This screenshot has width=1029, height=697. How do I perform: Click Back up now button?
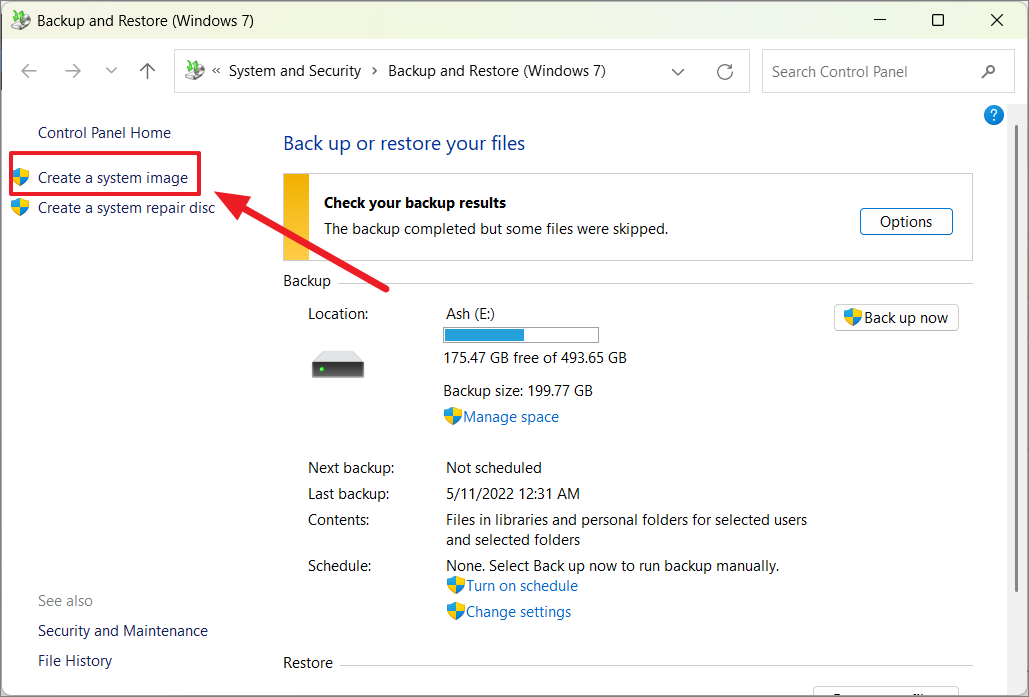point(896,318)
